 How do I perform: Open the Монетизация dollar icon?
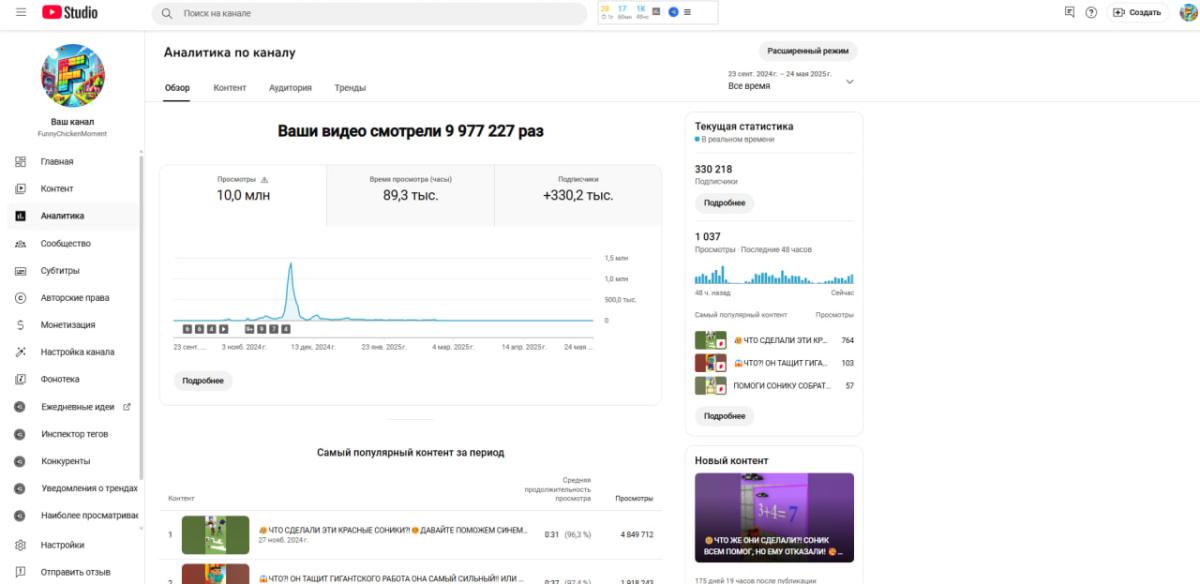click(20, 325)
